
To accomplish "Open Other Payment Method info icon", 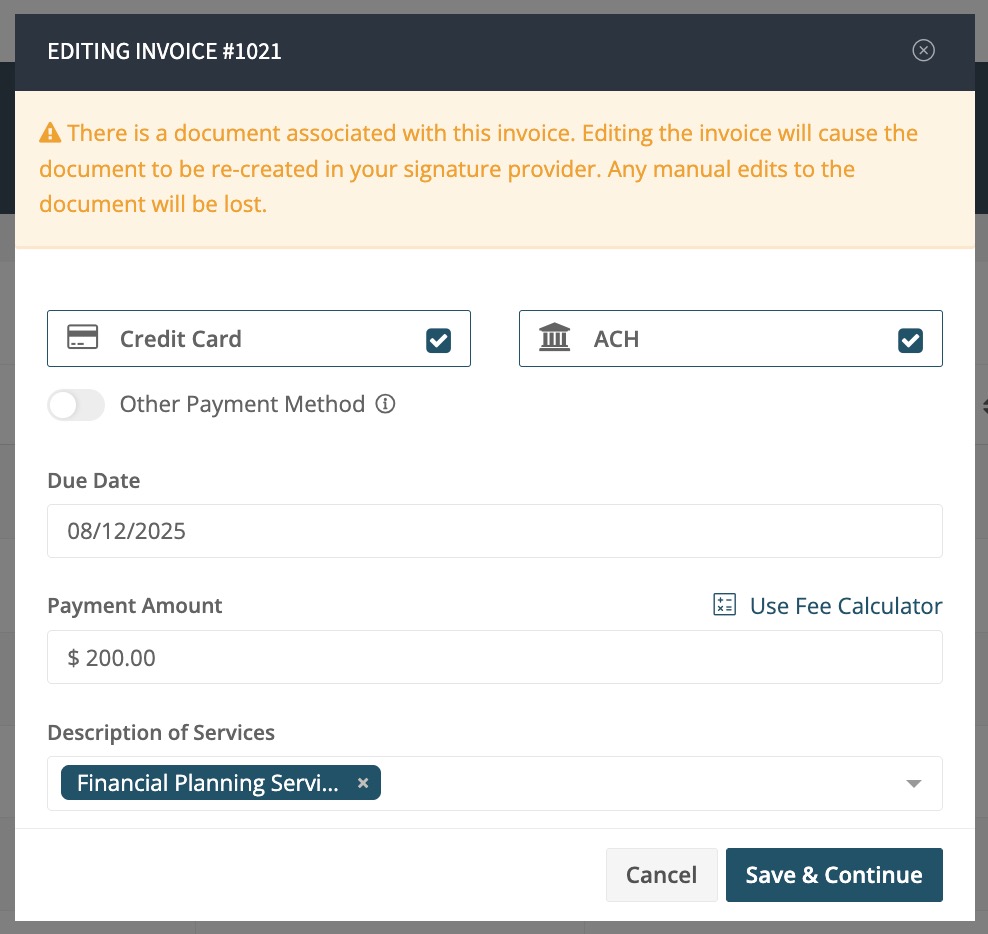I will click(385, 403).
